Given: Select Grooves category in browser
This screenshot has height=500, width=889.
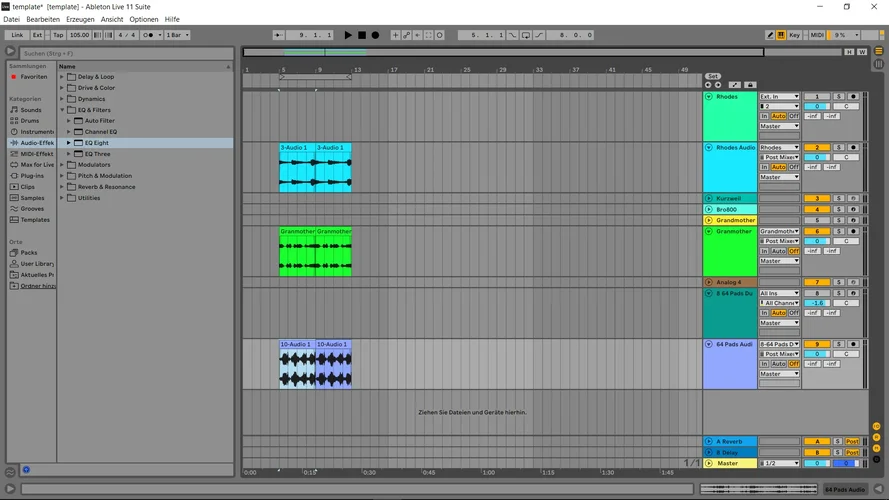Looking at the screenshot, I should coord(32,209).
